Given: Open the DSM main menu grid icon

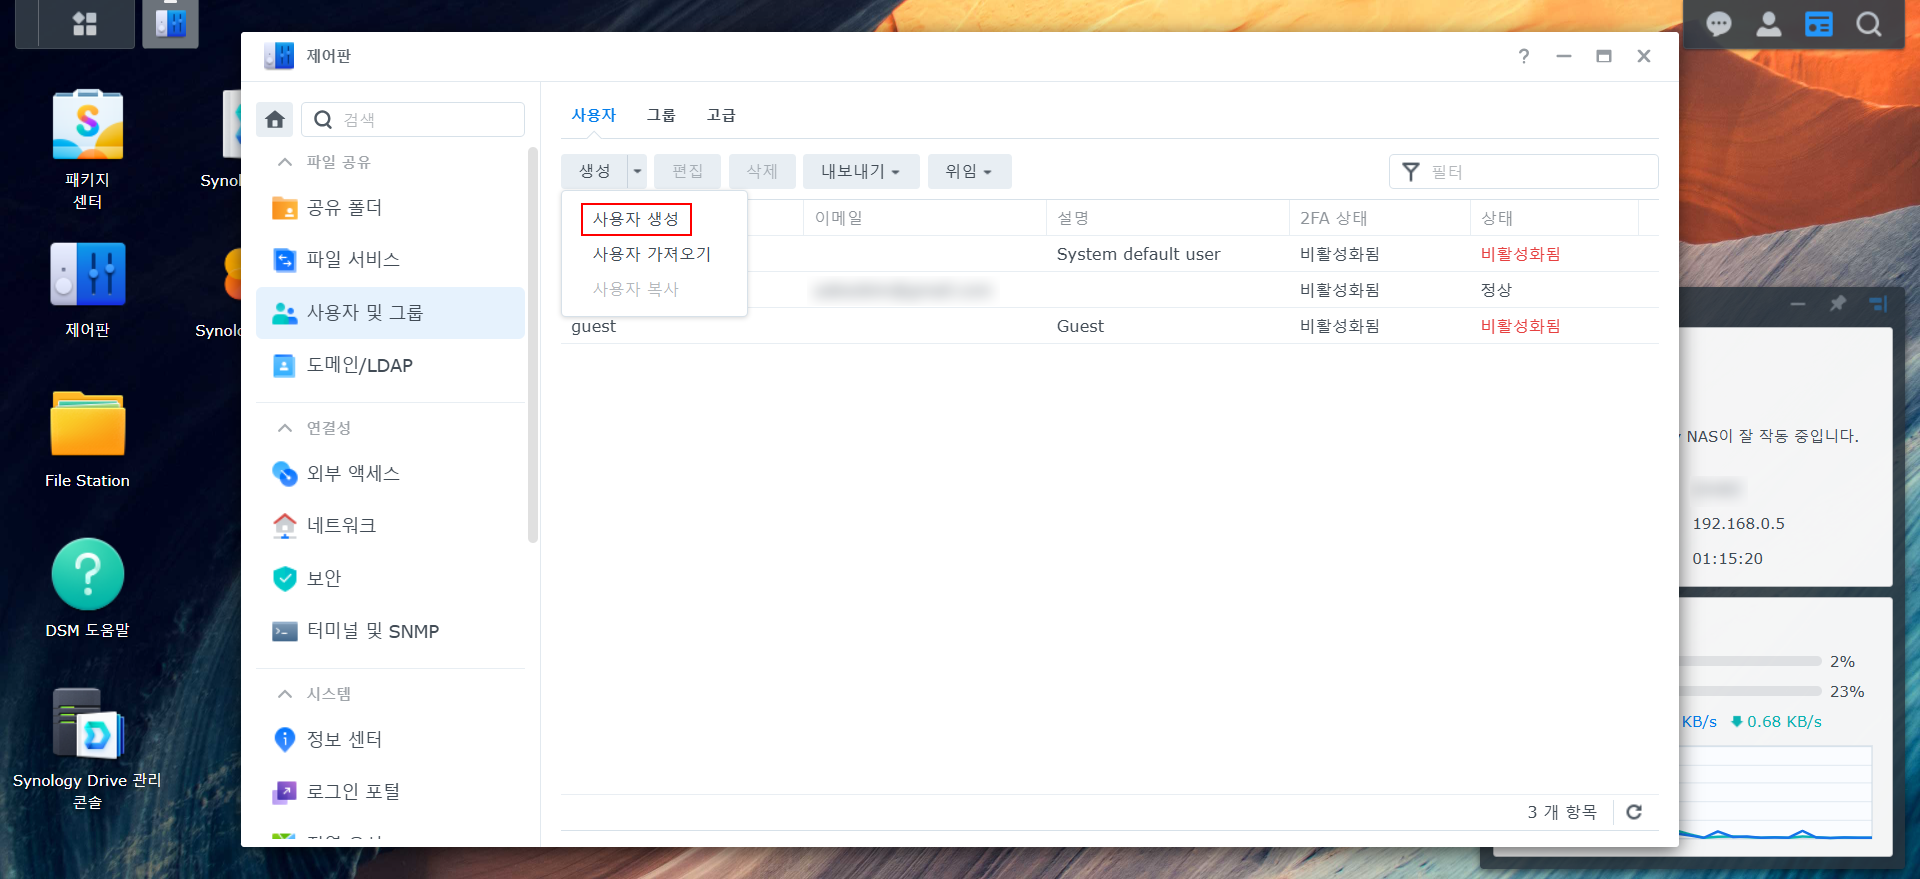Looking at the screenshot, I should pyautogui.click(x=85, y=24).
